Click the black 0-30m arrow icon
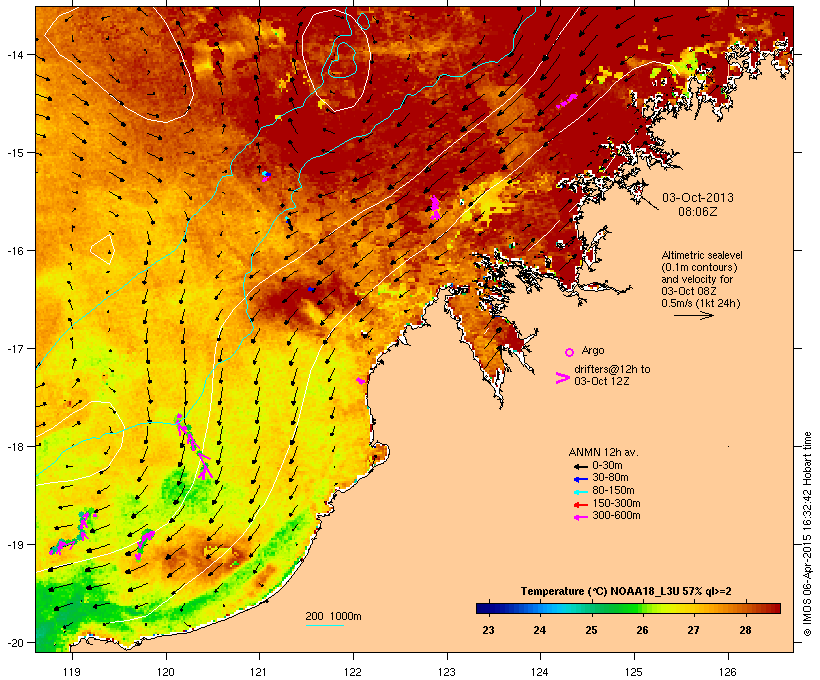 (x=580, y=466)
